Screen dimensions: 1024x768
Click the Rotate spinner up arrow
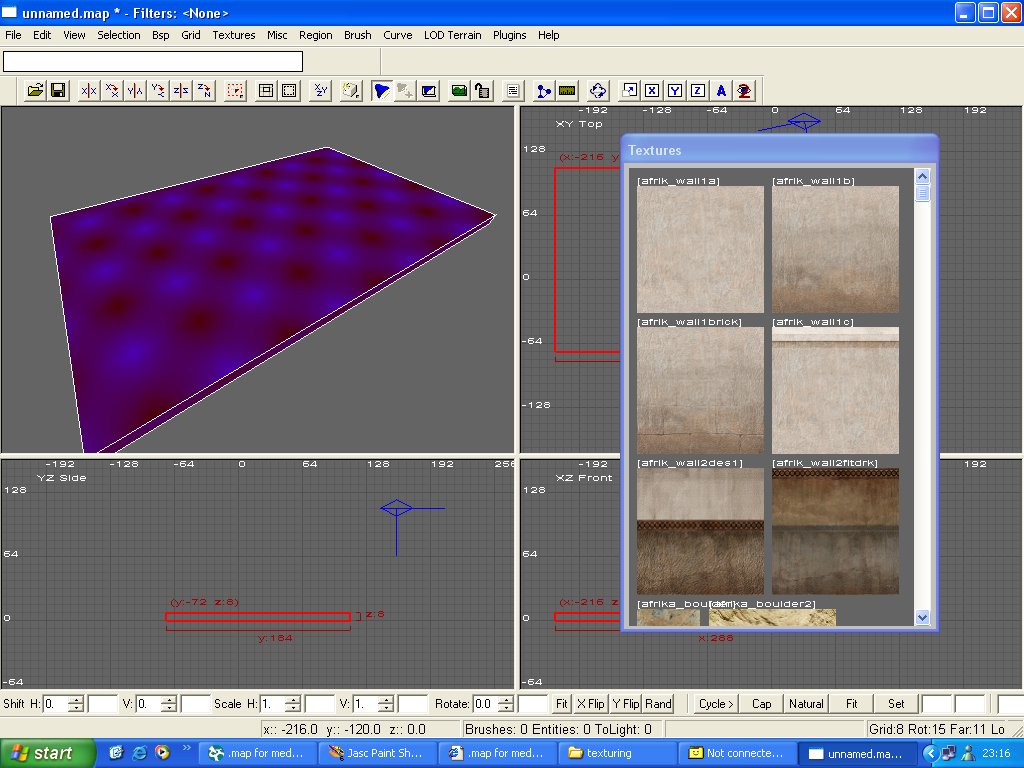[507, 699]
